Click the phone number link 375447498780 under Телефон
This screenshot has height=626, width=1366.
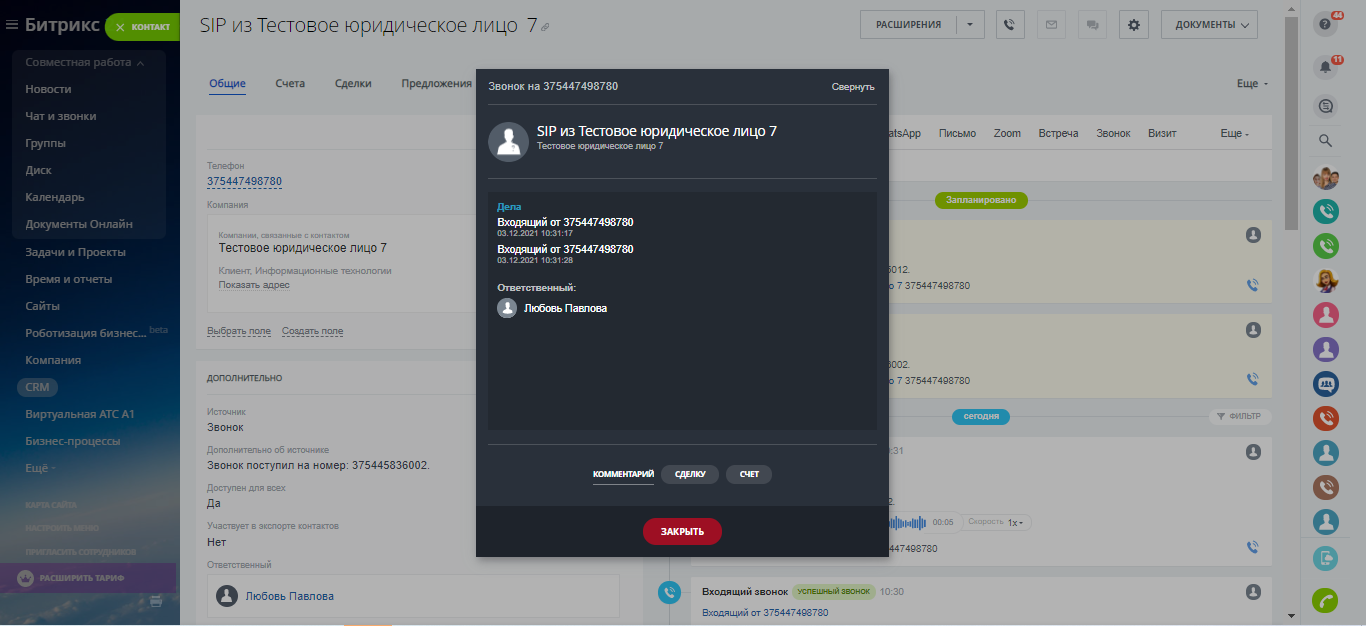(244, 181)
